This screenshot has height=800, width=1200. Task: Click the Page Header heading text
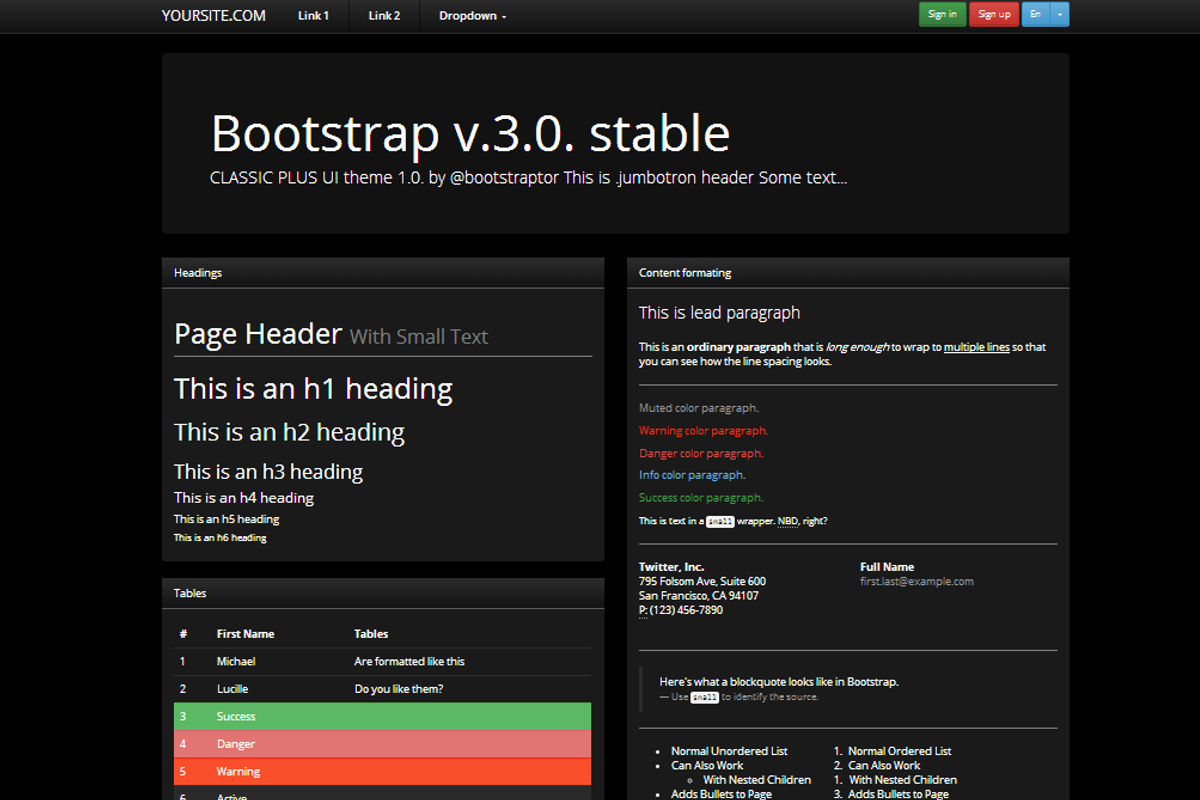point(258,334)
